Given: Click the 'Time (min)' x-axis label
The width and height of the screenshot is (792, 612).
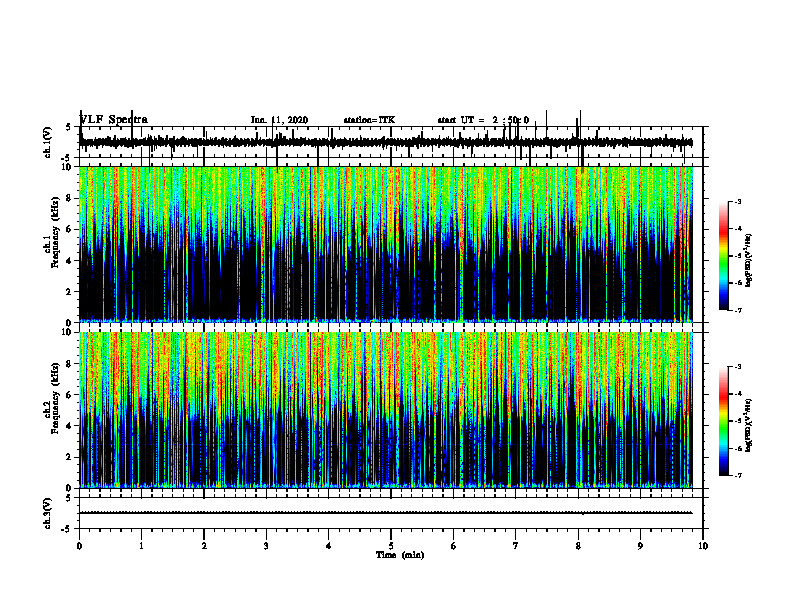Looking at the screenshot, I should pos(400,555).
